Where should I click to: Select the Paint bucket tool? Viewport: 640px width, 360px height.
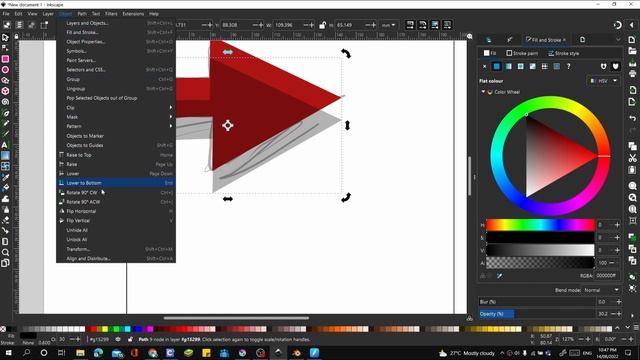tap(5, 188)
